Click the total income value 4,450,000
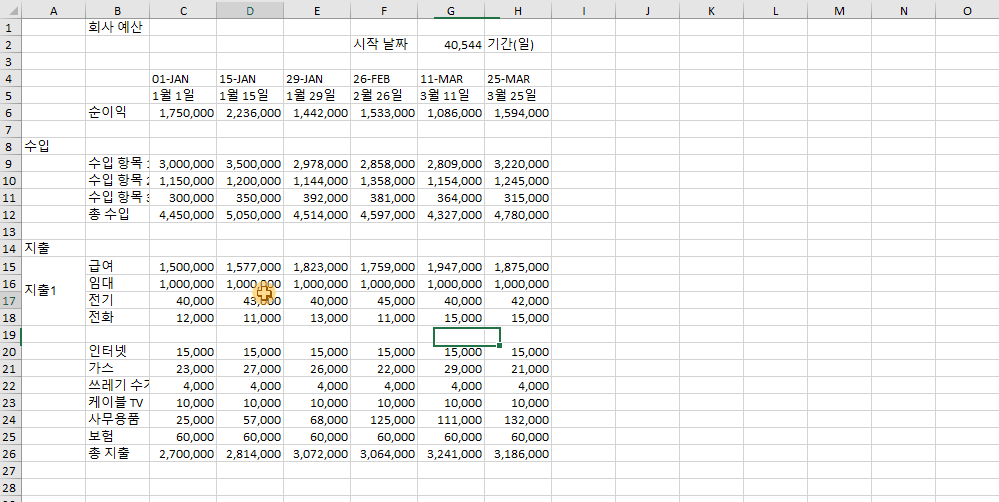The height and width of the screenshot is (502, 999). (183, 215)
